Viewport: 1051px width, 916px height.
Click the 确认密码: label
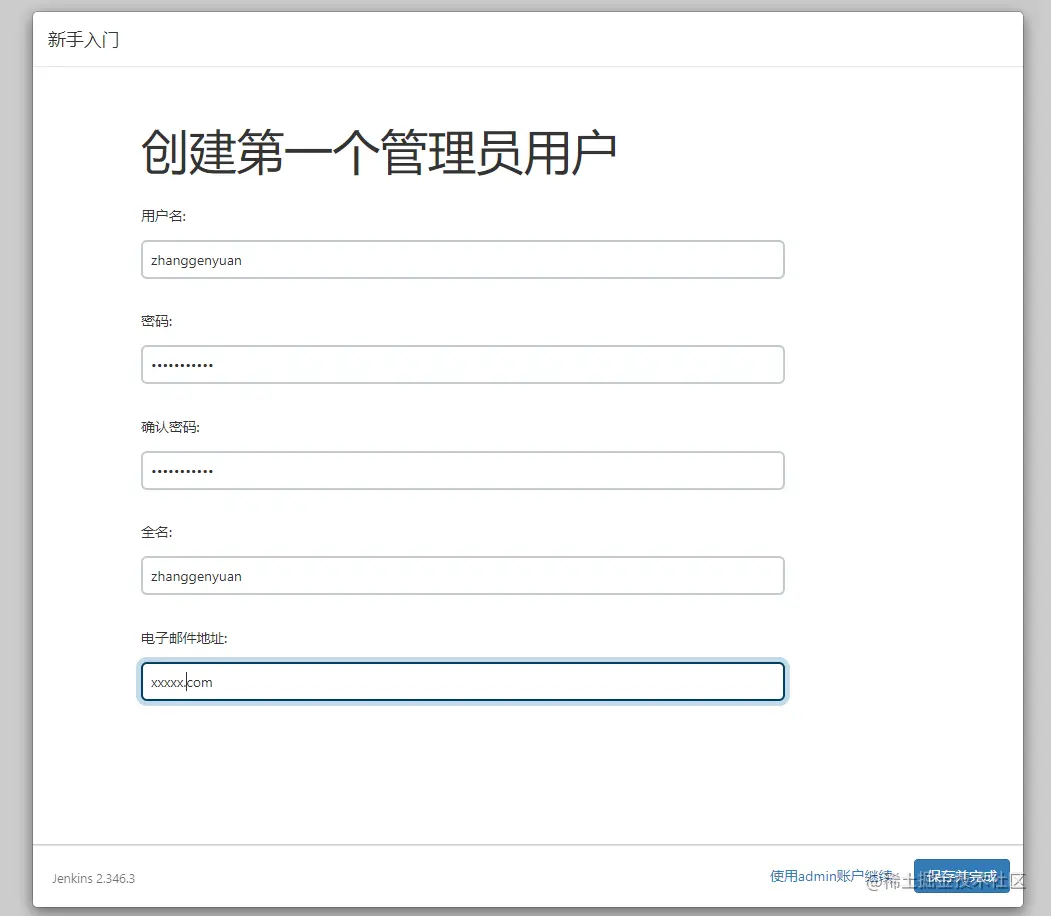[170, 427]
